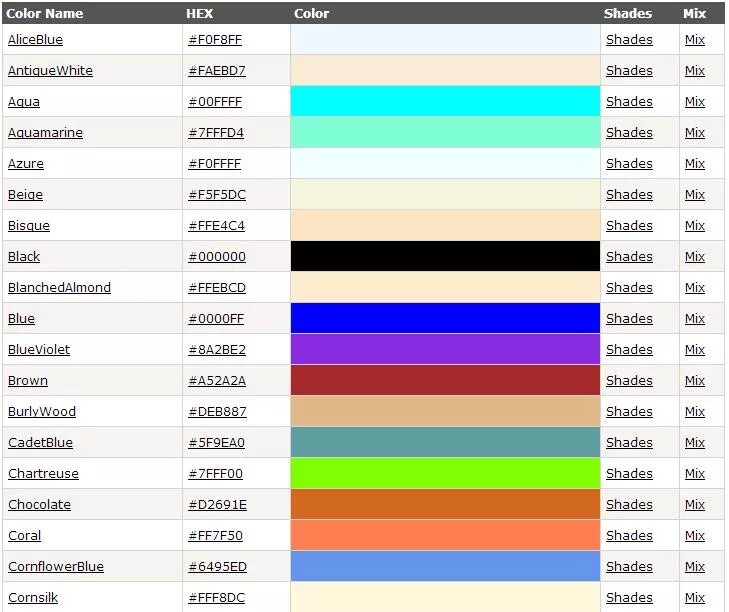Follow the #F0FFFF hex link
729x612 pixels.
215,164
